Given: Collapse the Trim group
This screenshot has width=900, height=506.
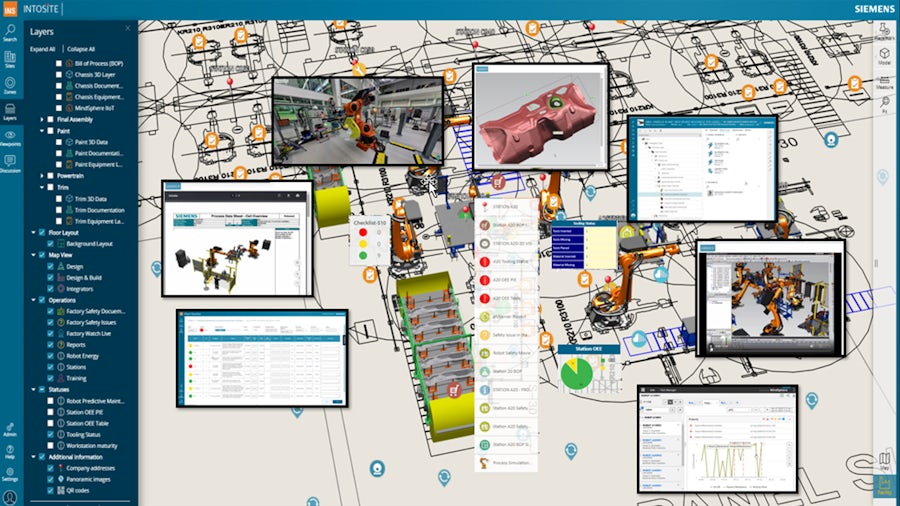Looking at the screenshot, I should pos(42,187).
